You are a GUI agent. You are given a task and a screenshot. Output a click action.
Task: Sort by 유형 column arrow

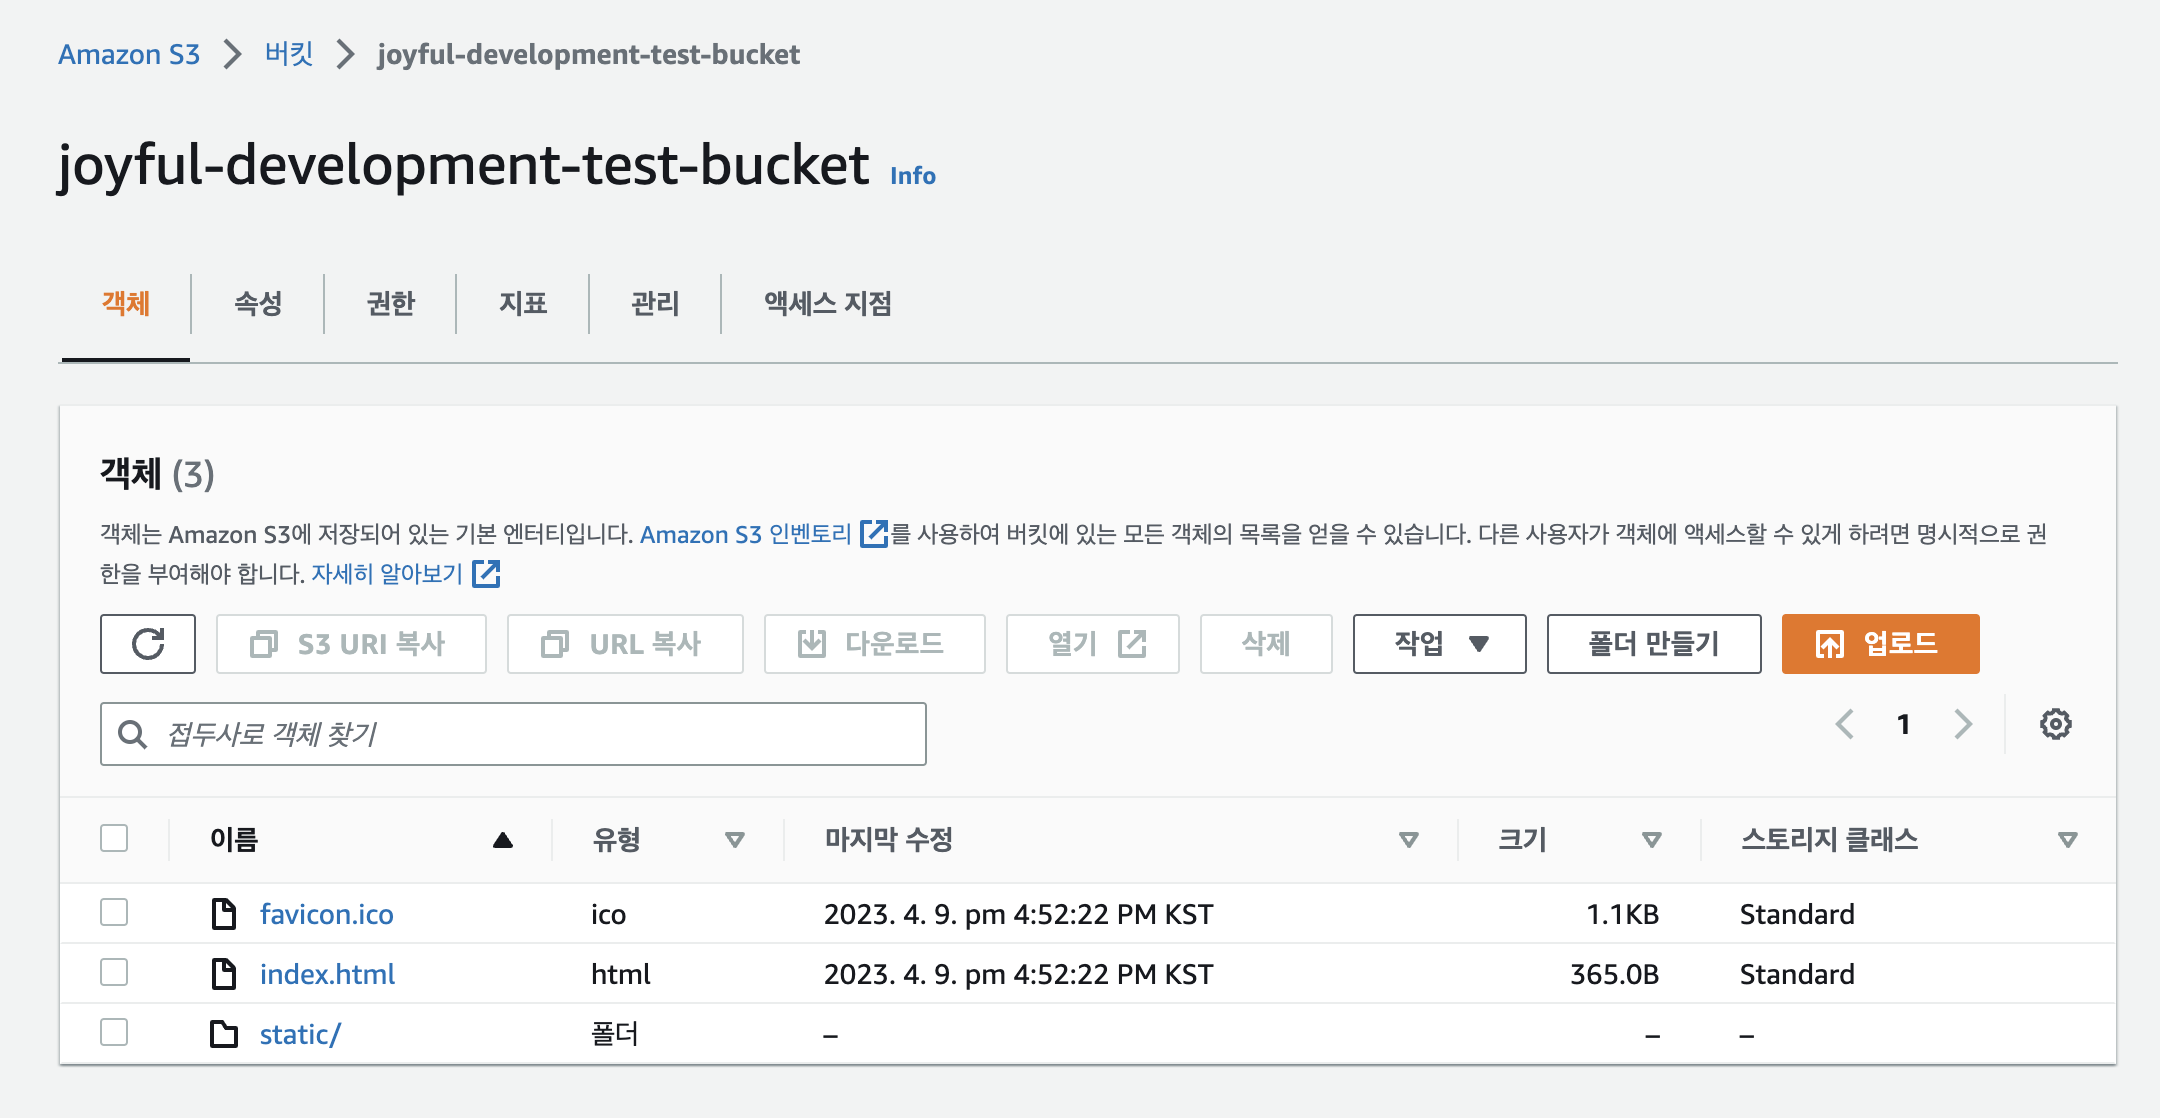(x=735, y=840)
